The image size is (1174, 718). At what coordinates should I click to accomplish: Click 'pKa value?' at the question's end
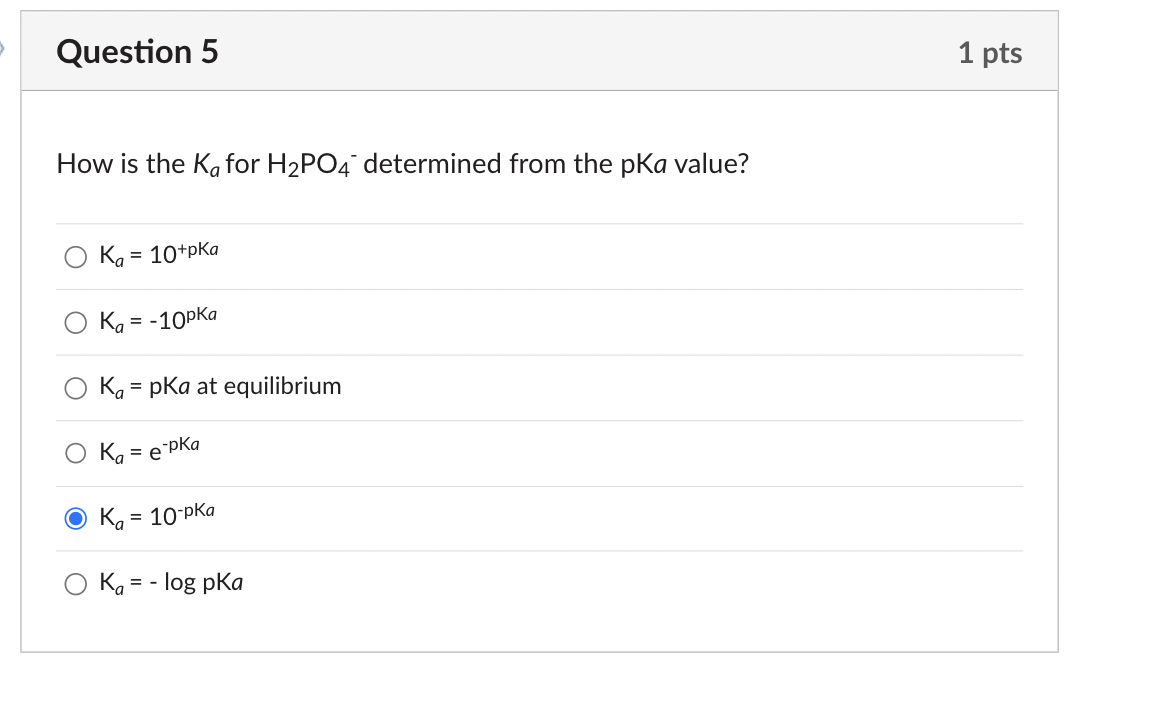point(684,163)
